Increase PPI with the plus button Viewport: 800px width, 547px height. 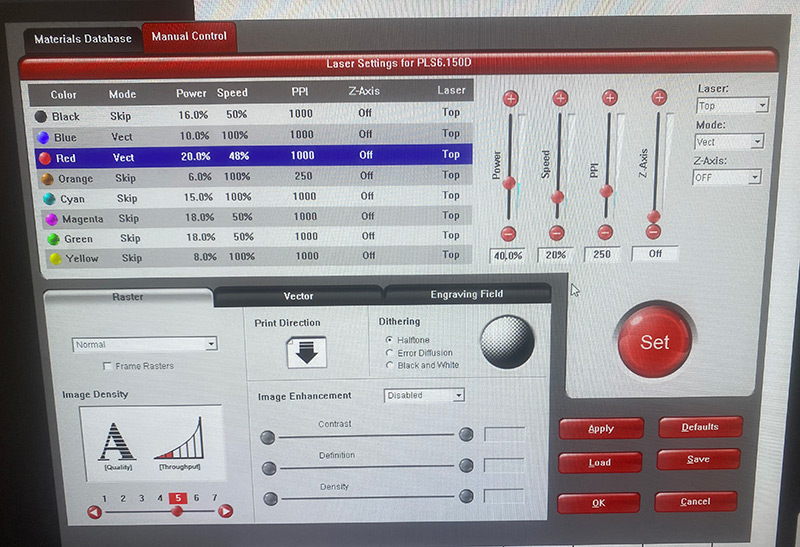click(x=610, y=97)
